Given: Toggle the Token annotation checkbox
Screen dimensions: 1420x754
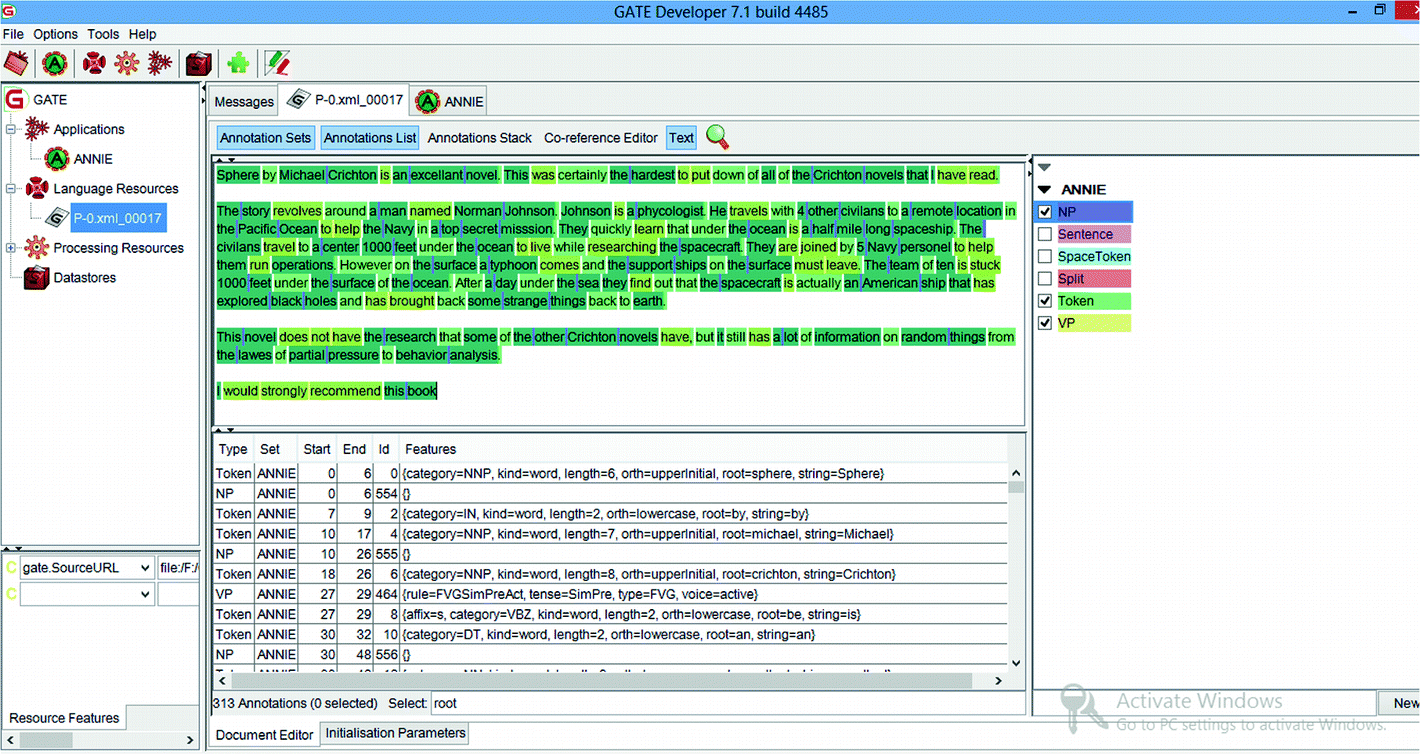Looking at the screenshot, I should (x=1045, y=301).
